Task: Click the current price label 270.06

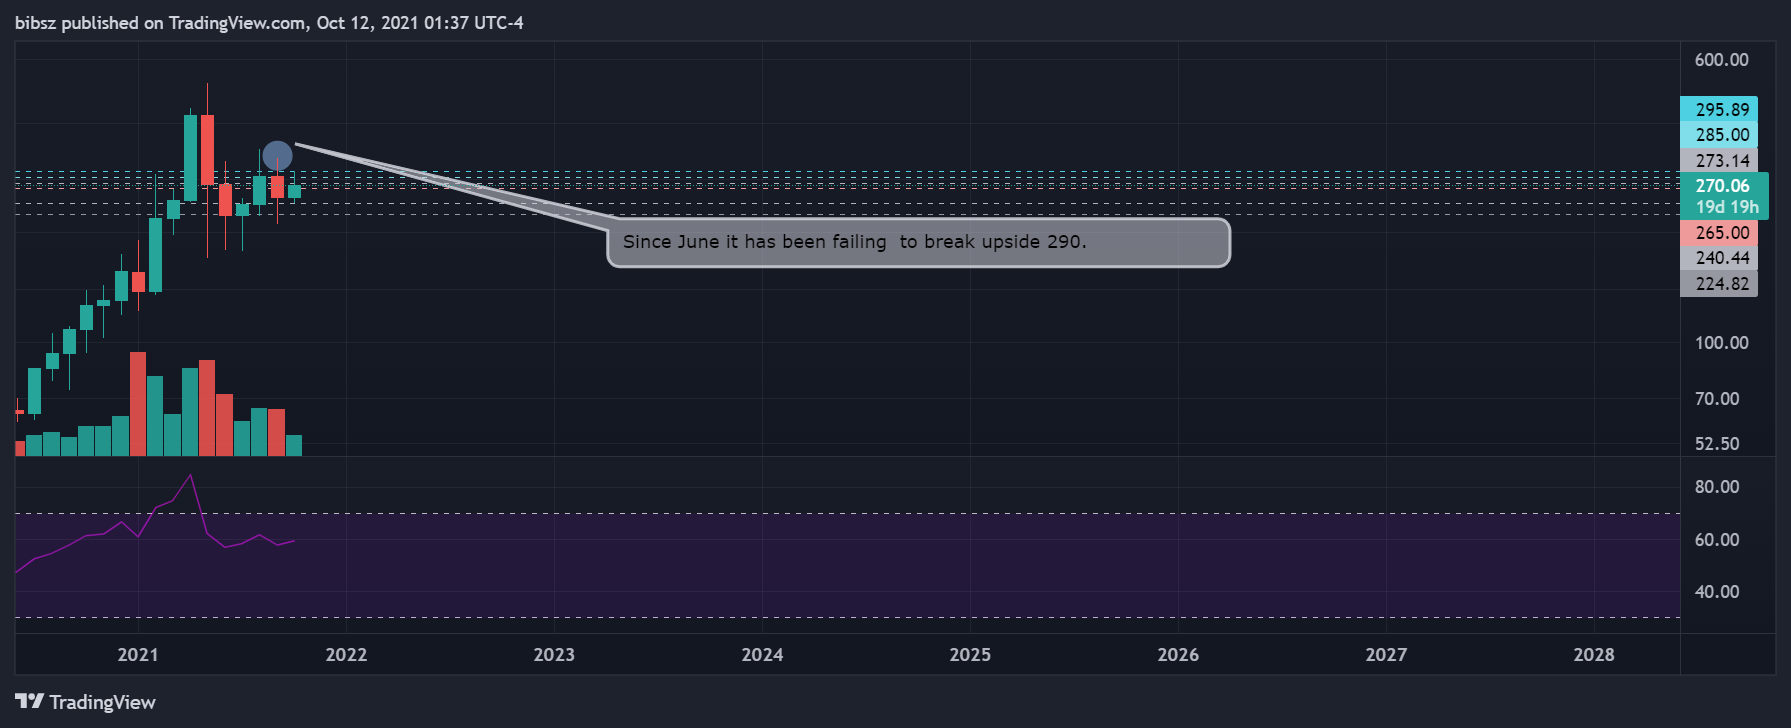Action: click(1722, 185)
